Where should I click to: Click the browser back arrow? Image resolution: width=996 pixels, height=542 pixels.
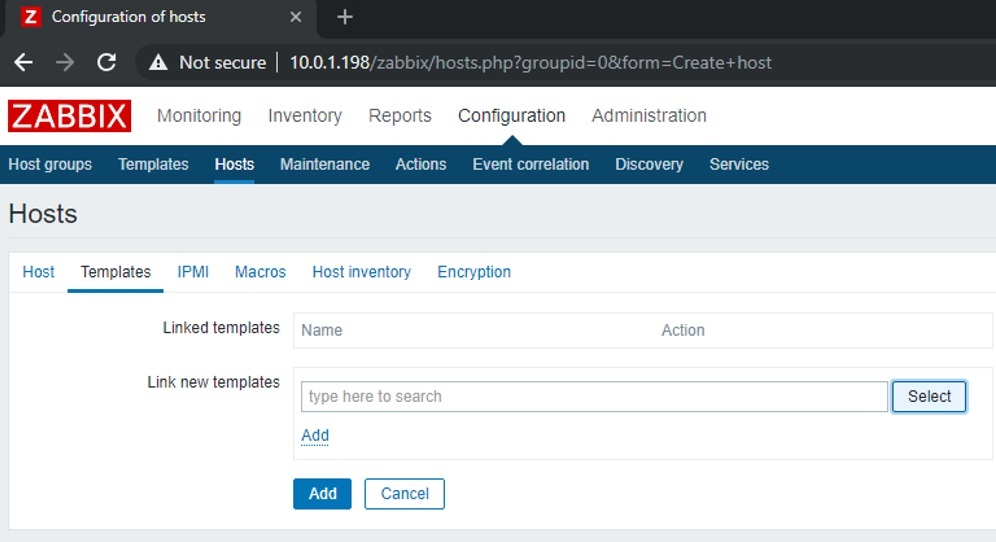tap(24, 62)
